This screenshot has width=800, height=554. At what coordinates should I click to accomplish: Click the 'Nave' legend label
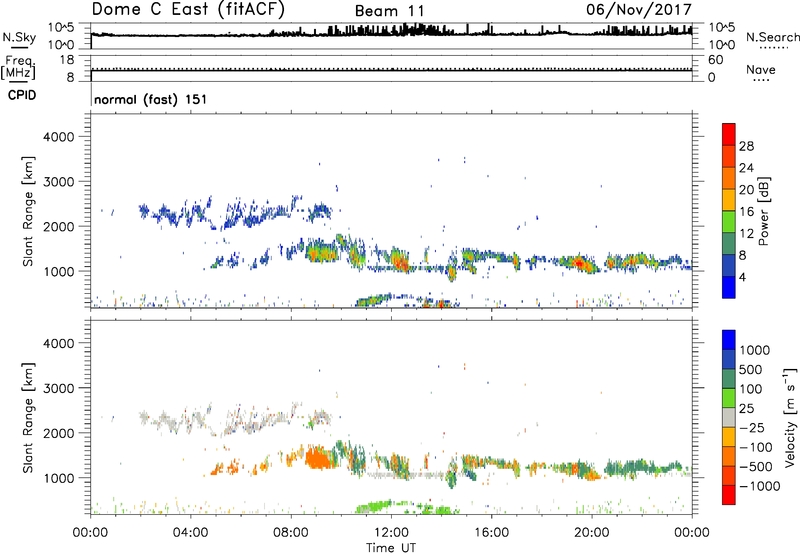[761, 69]
